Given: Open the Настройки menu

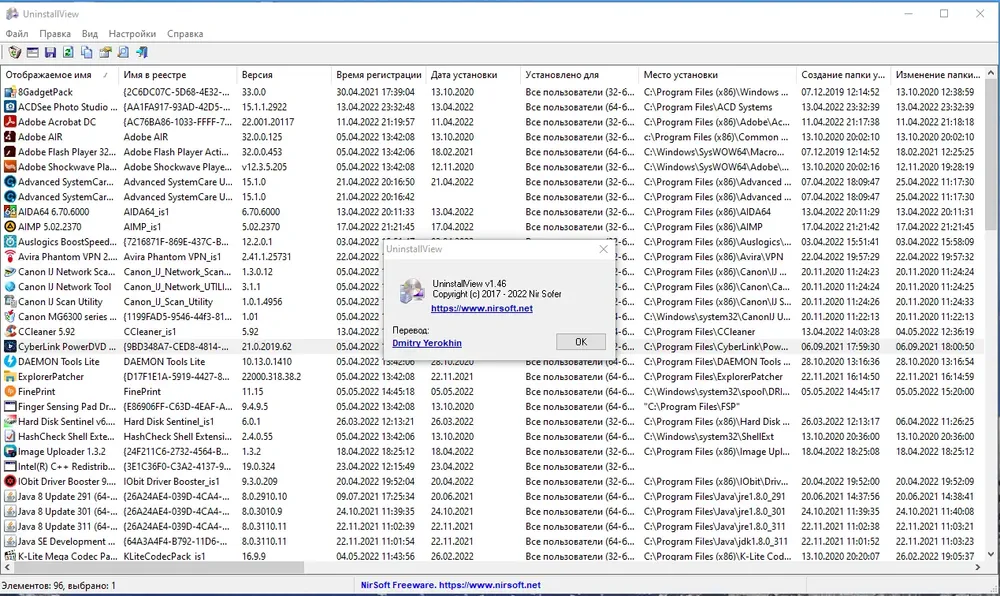Looking at the screenshot, I should [x=132, y=34].
